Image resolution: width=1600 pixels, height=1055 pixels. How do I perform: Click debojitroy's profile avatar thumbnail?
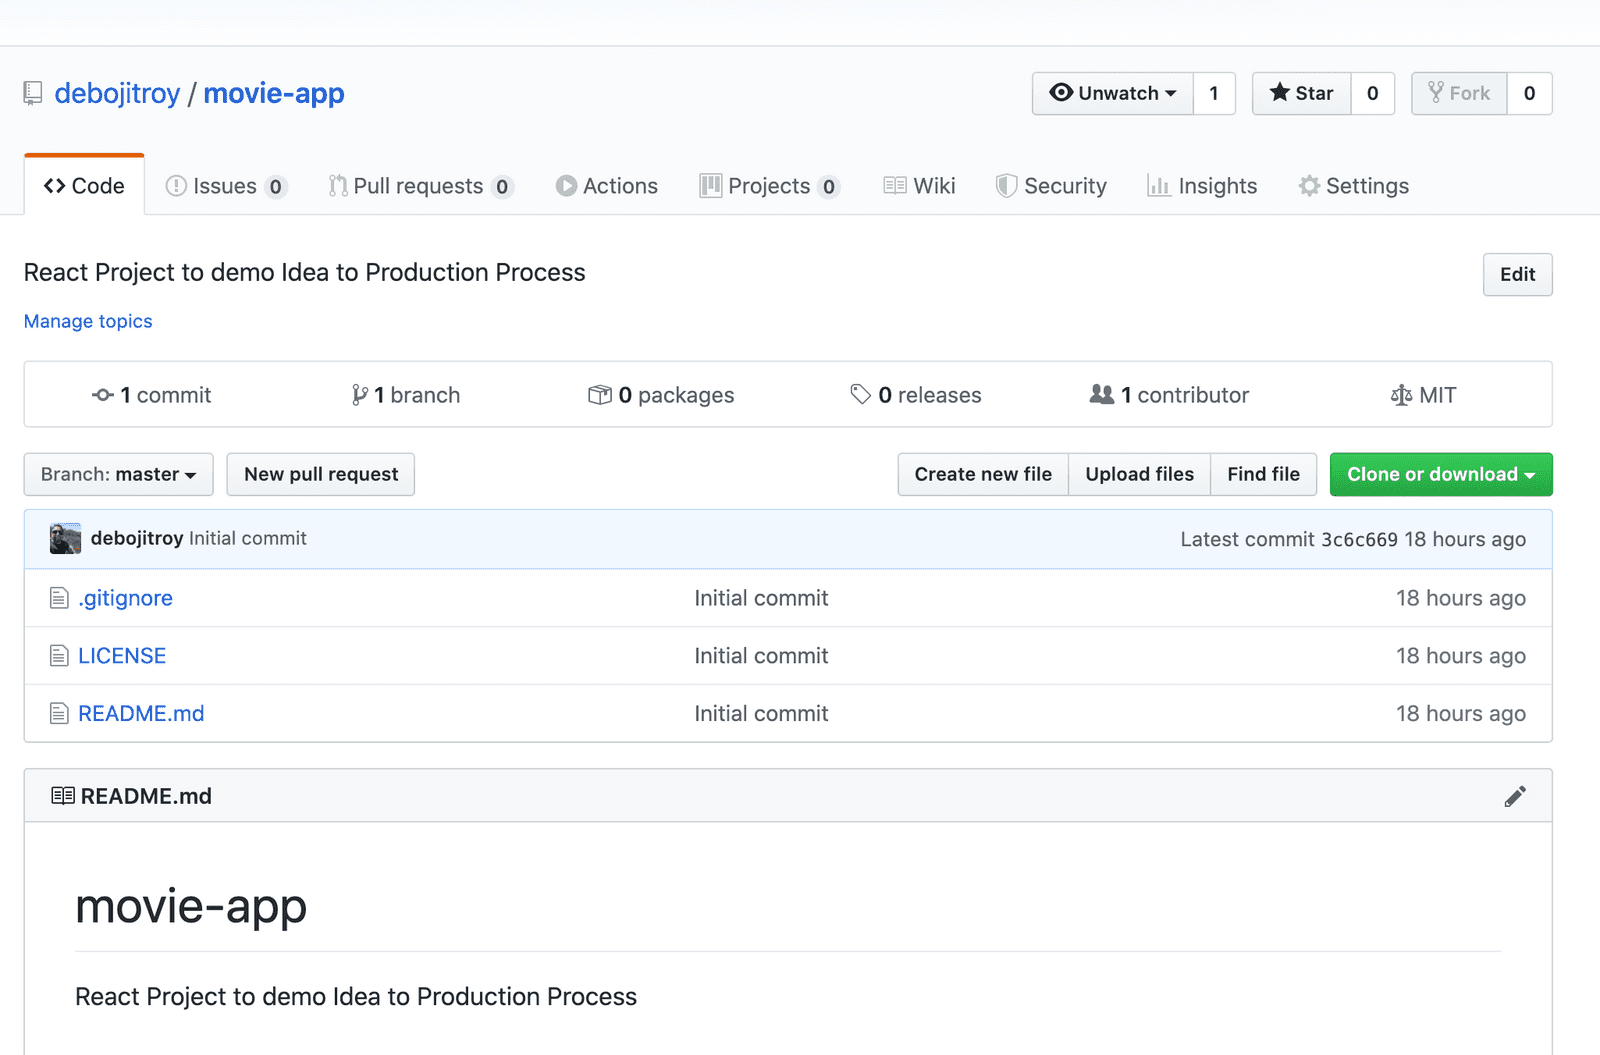pyautogui.click(x=64, y=538)
